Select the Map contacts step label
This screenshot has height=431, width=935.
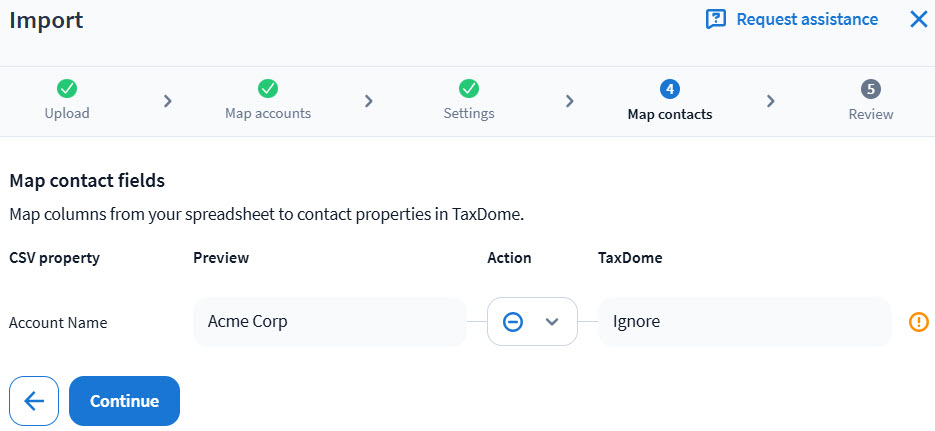670,114
